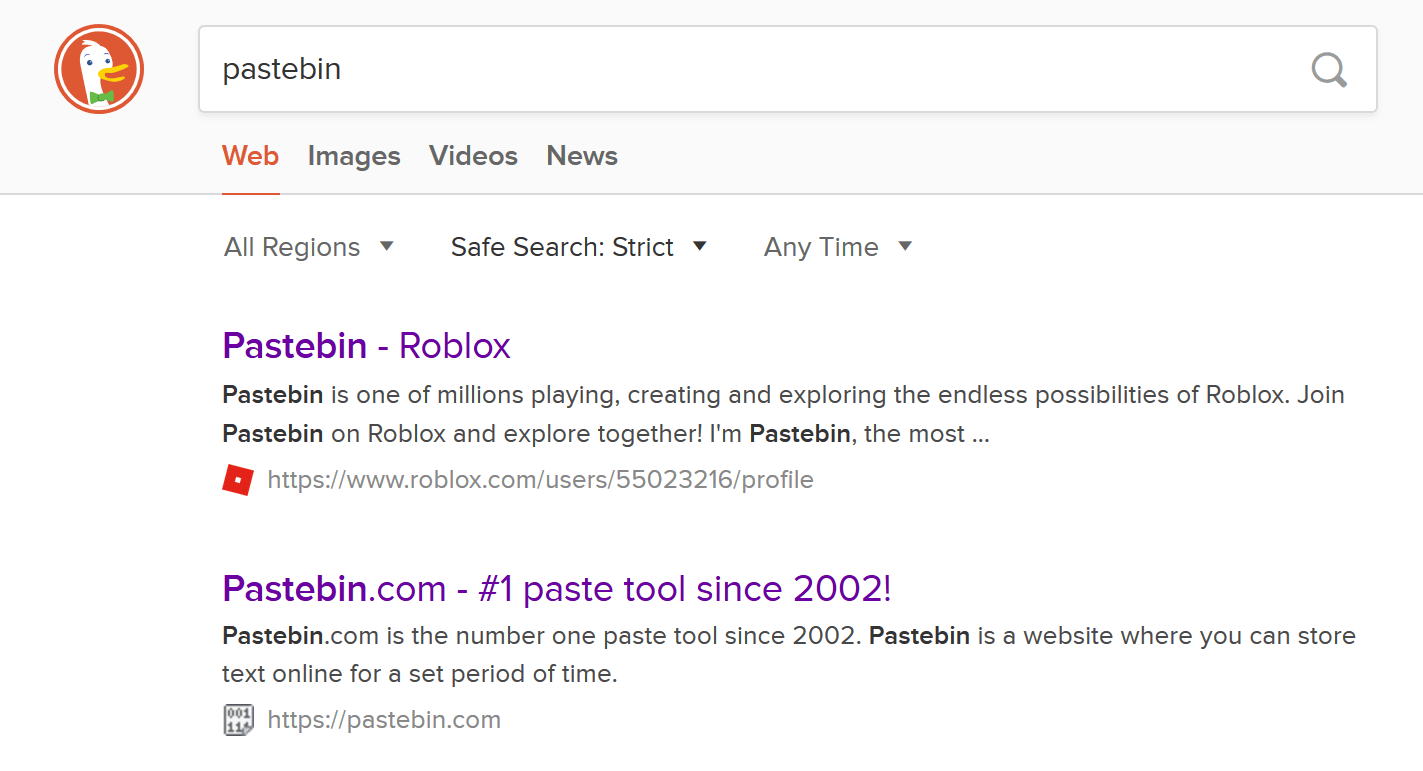Open Pastebin.com #1 paste tool result
Viewport: 1423px width, 771px height.
pos(556,589)
